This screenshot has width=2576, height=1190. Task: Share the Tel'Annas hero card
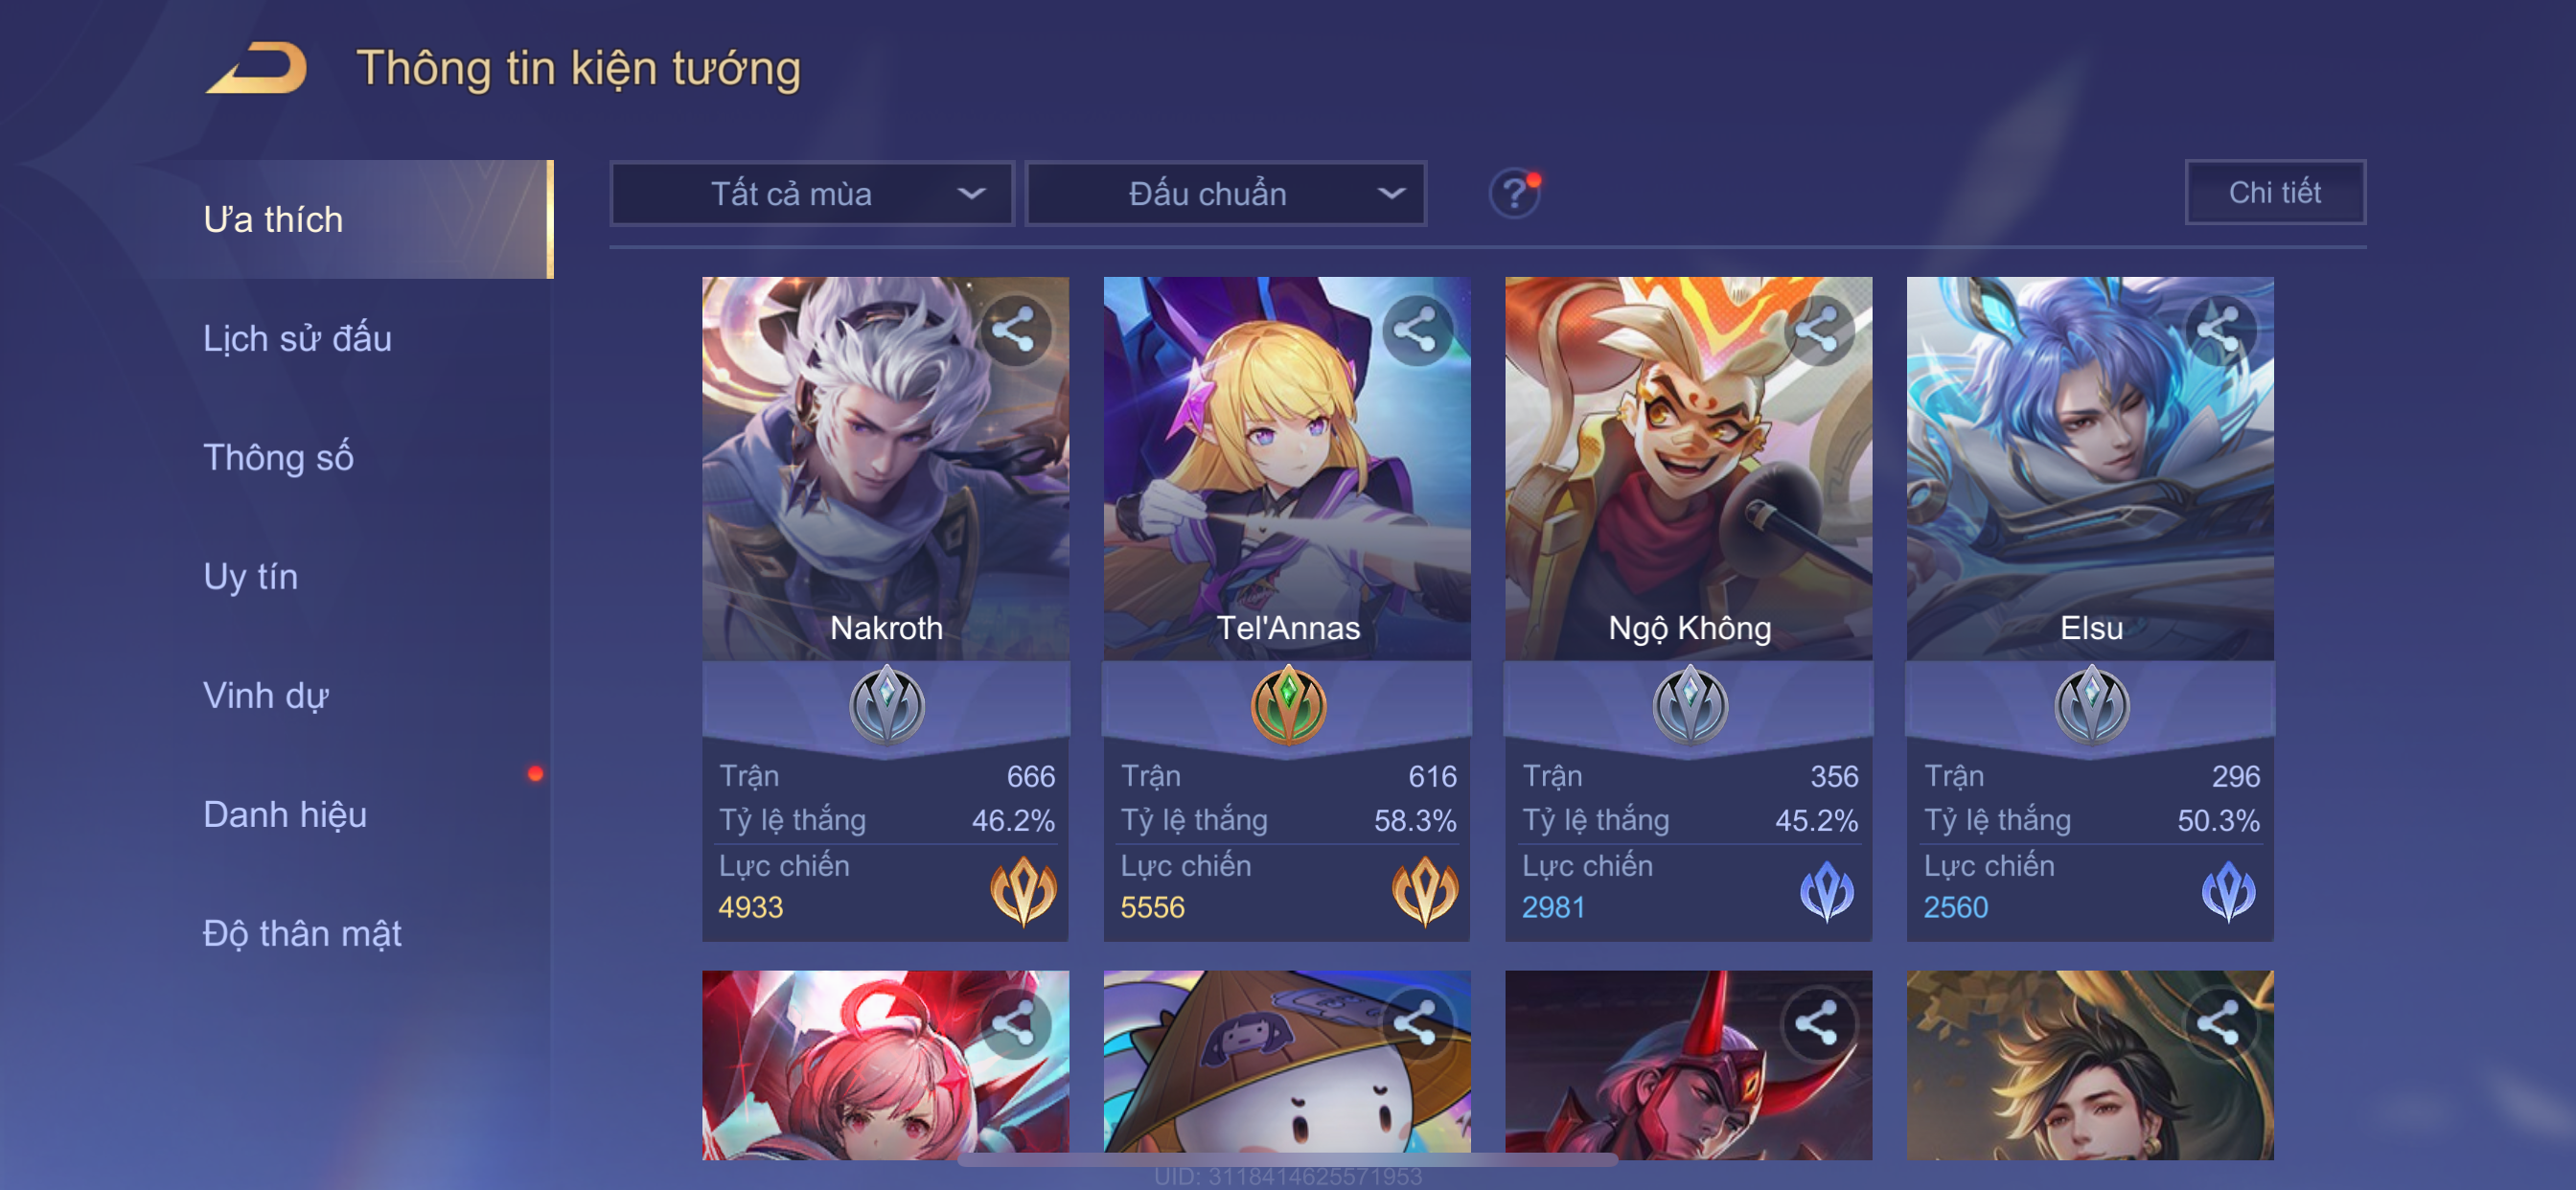[1416, 330]
